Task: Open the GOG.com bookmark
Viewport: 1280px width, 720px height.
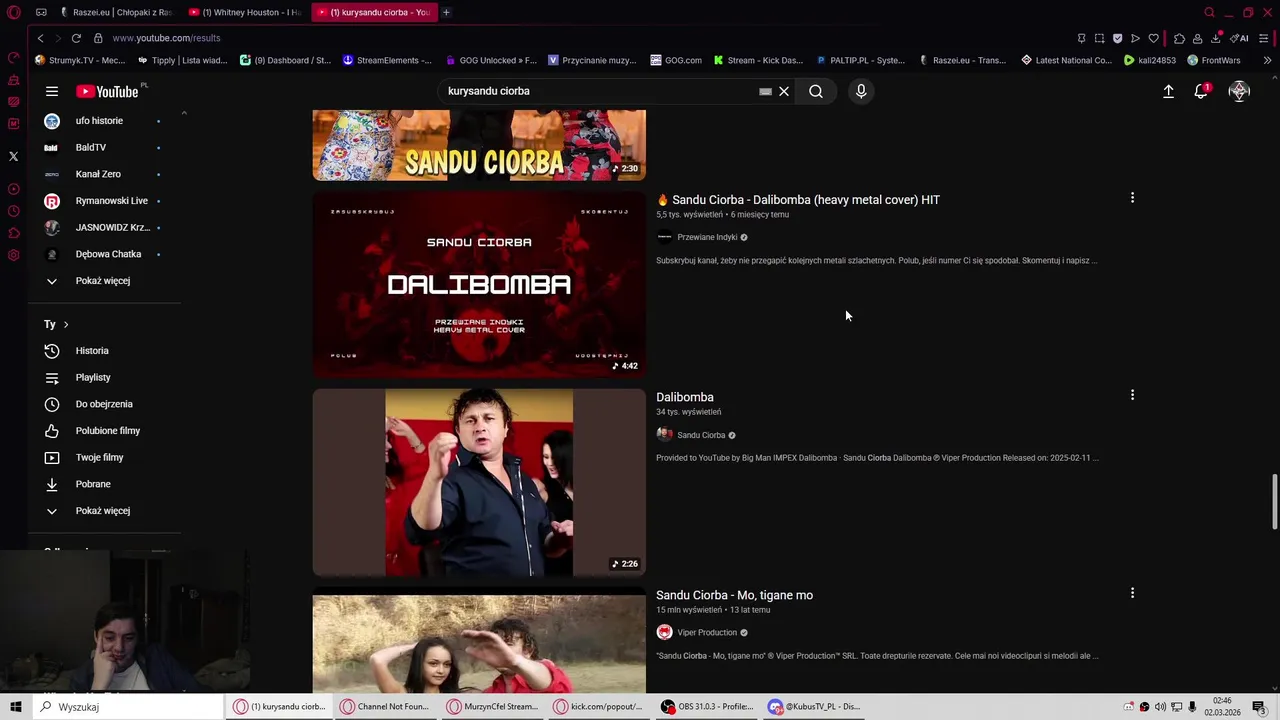Action: click(676, 60)
